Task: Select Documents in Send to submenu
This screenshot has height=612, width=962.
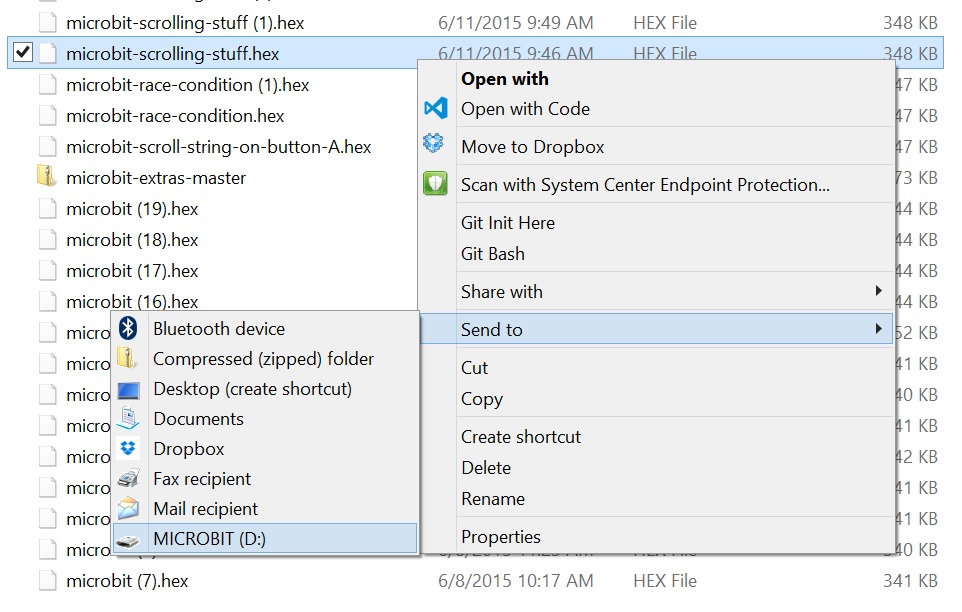Action: (x=198, y=419)
